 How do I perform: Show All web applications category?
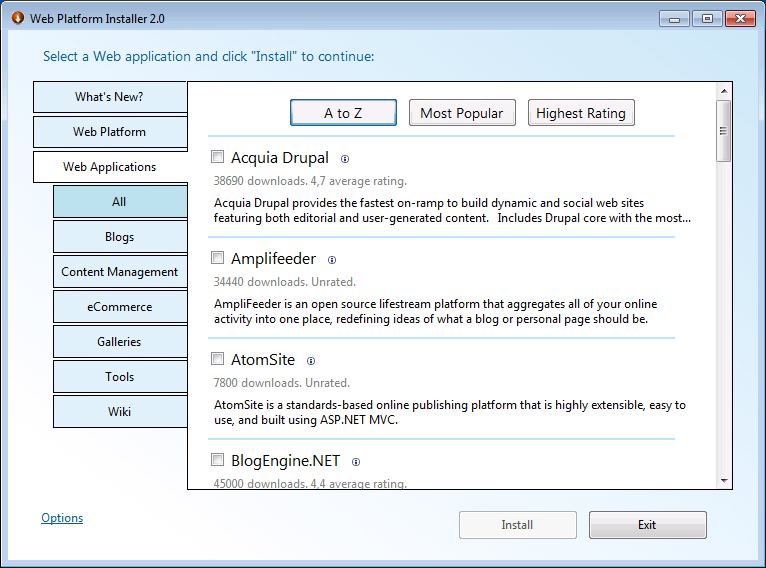point(120,202)
